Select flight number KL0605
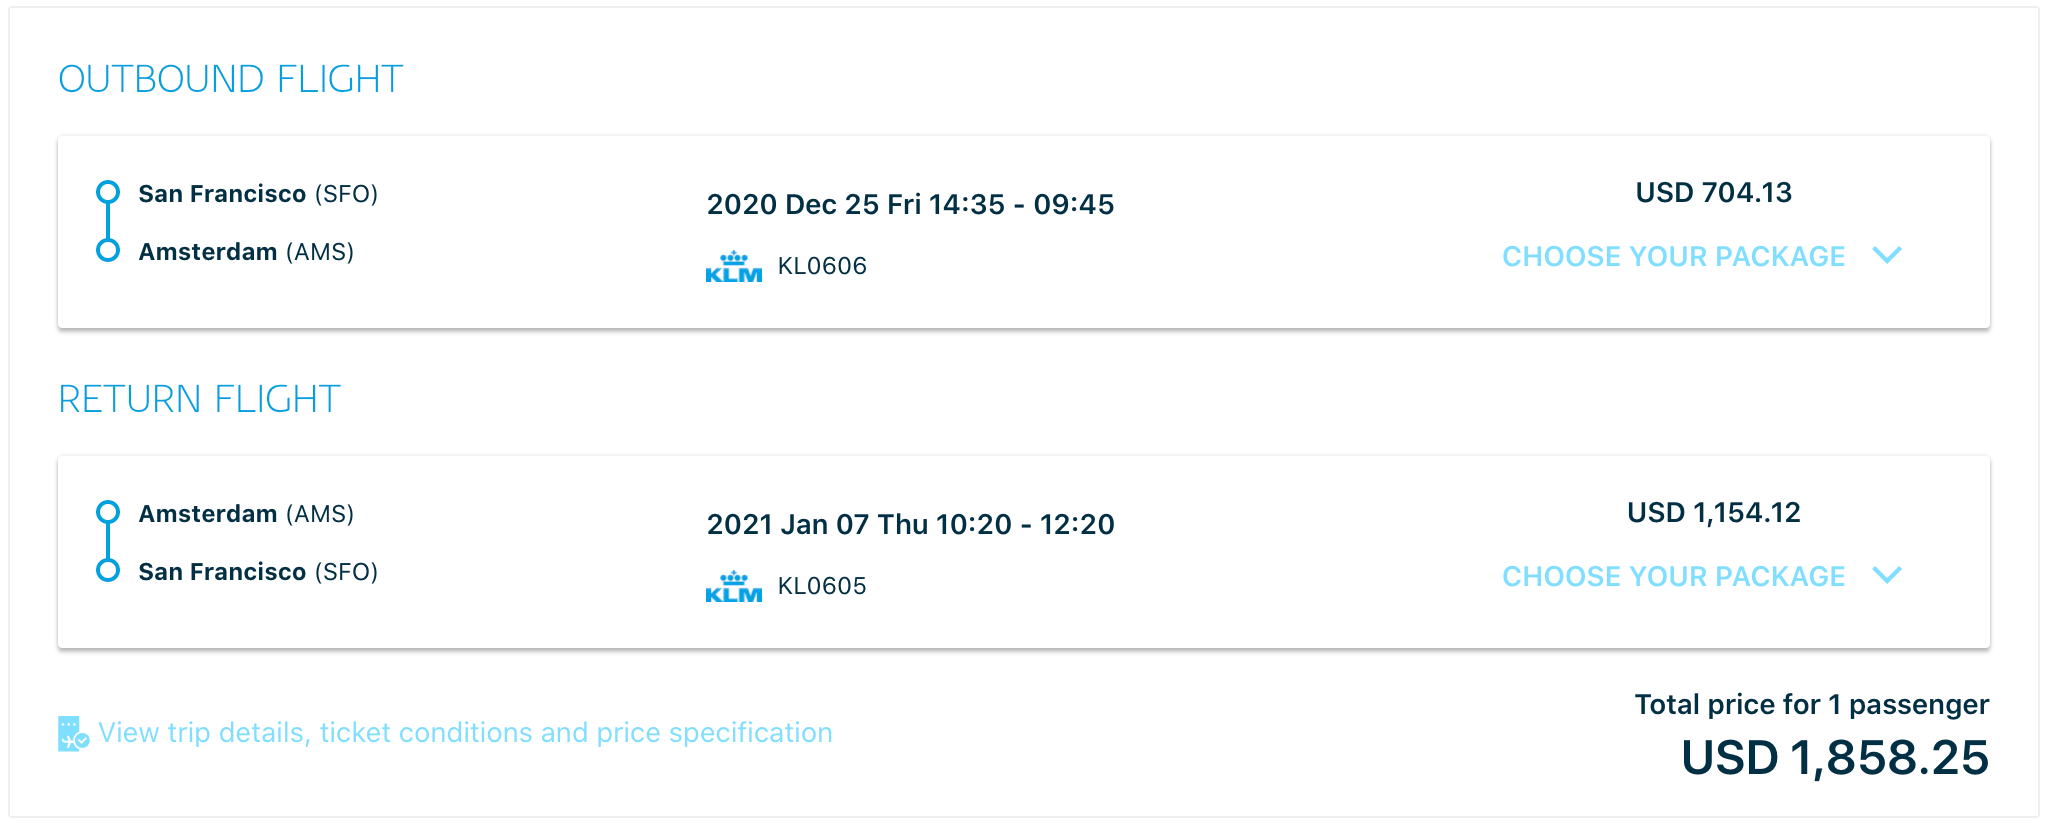 tap(822, 587)
